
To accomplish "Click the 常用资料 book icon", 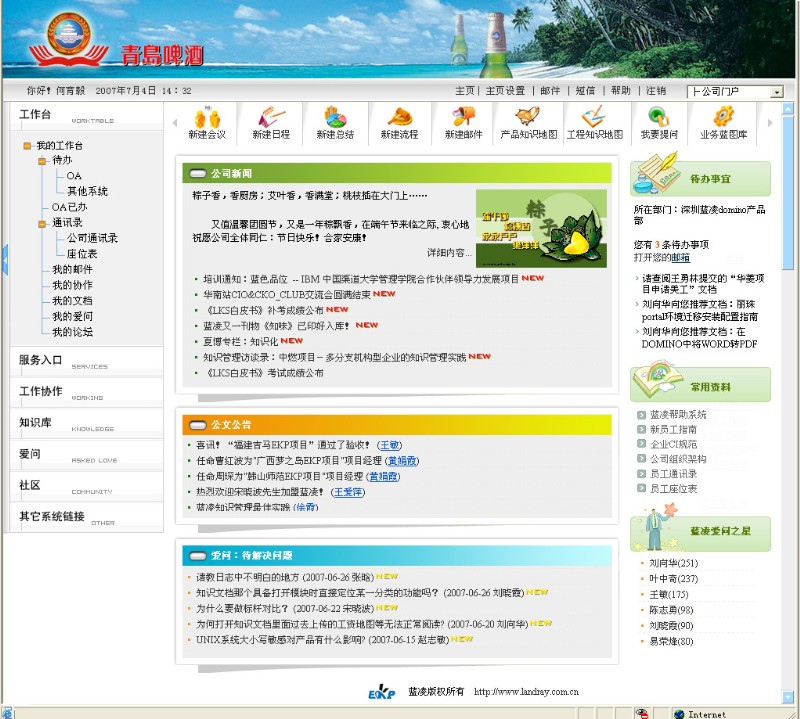I will coord(658,380).
